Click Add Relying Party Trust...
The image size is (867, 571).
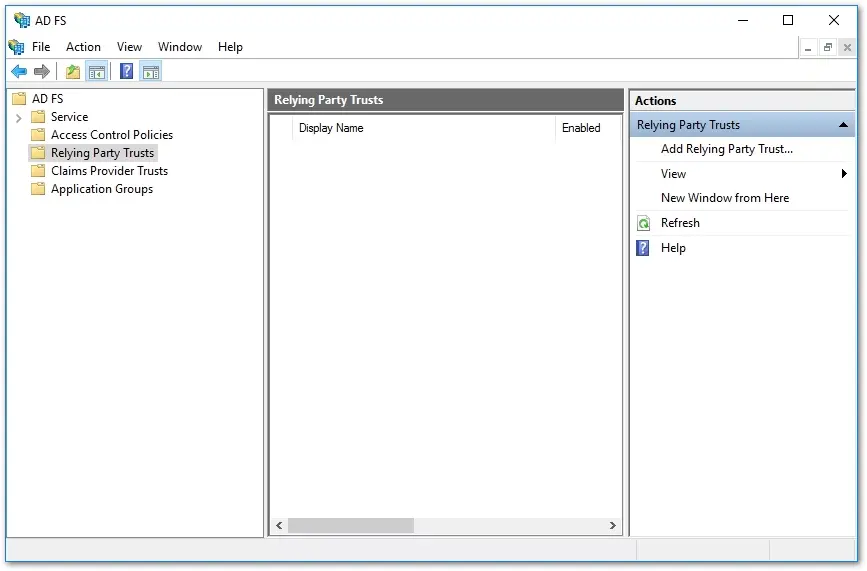tap(727, 149)
